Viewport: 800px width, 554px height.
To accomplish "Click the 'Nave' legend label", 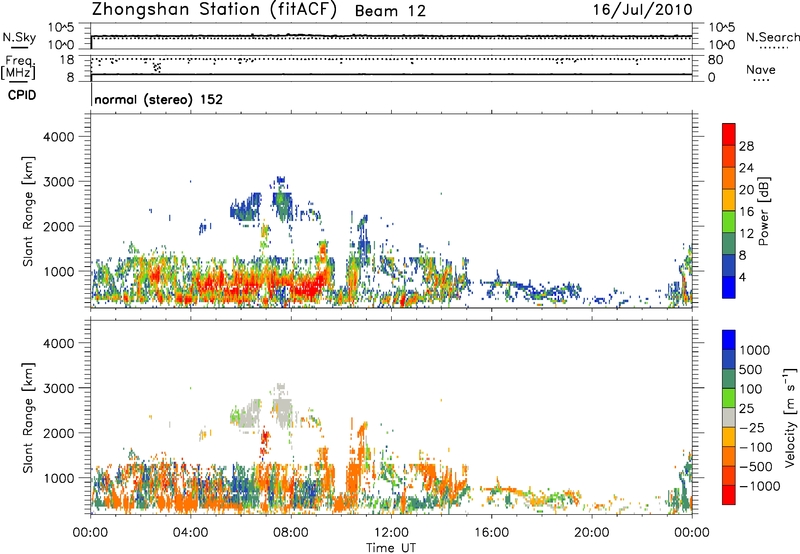I will pyautogui.click(x=760, y=69).
